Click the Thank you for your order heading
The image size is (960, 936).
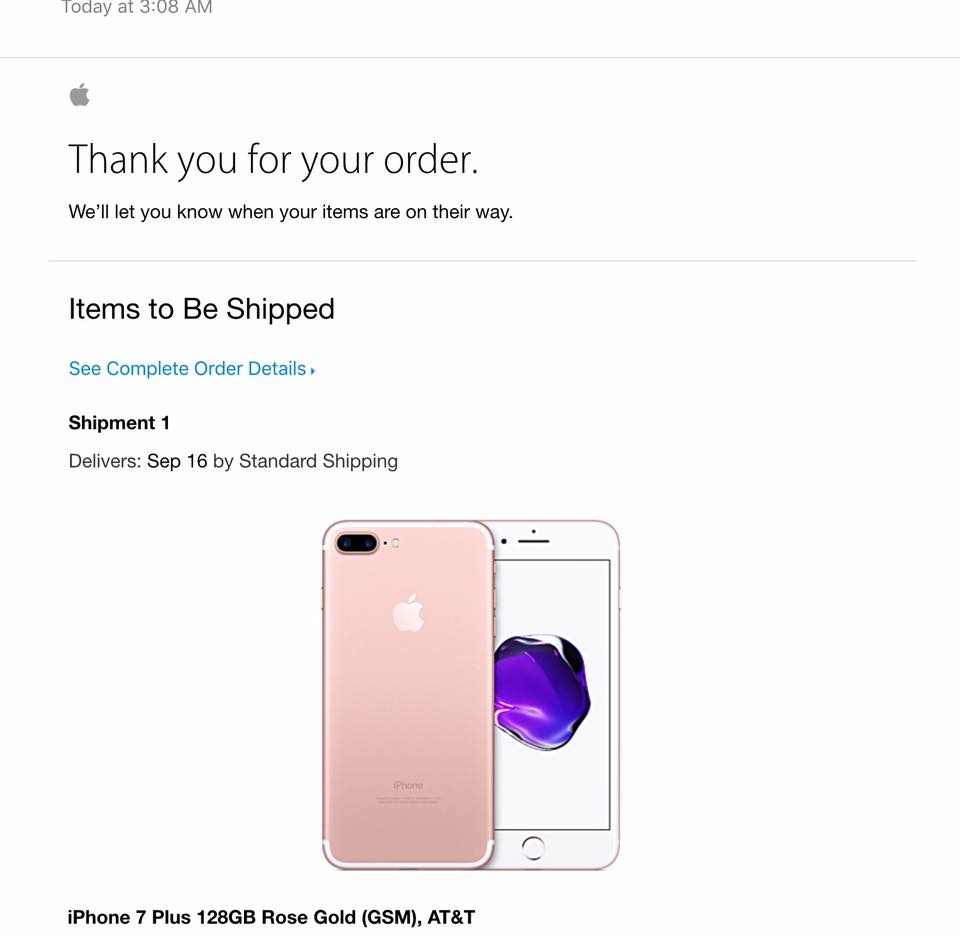pos(273,160)
